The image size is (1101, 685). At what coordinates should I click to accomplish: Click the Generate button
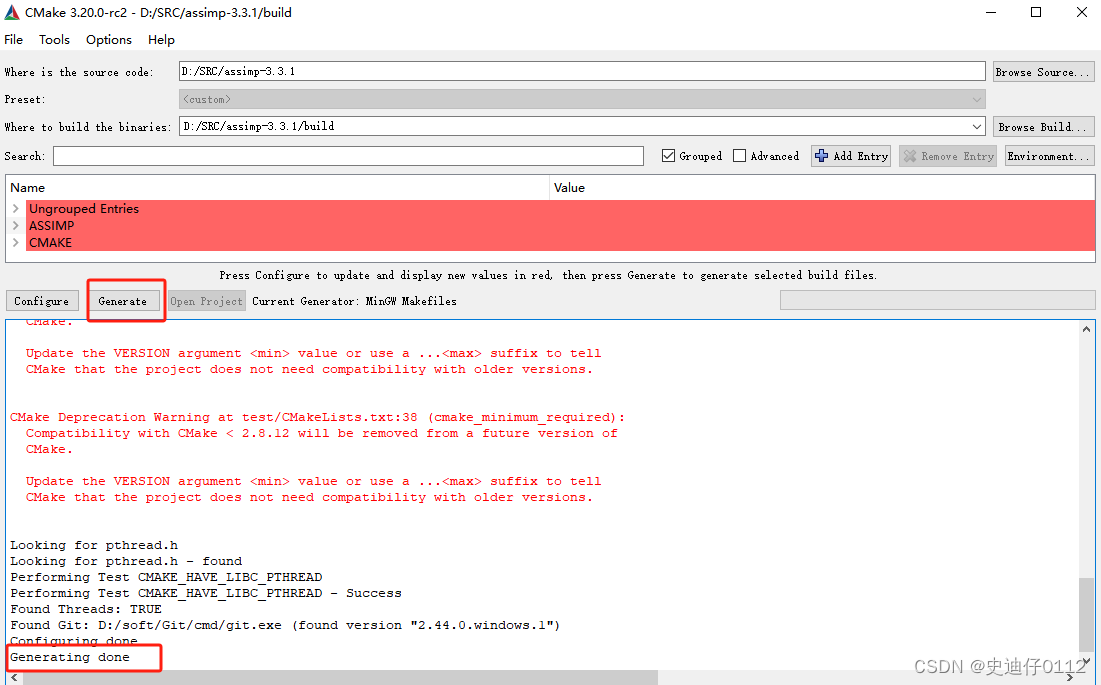click(122, 301)
